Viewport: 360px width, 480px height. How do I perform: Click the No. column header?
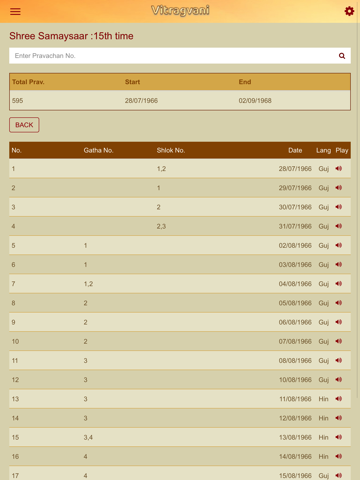coord(16,150)
